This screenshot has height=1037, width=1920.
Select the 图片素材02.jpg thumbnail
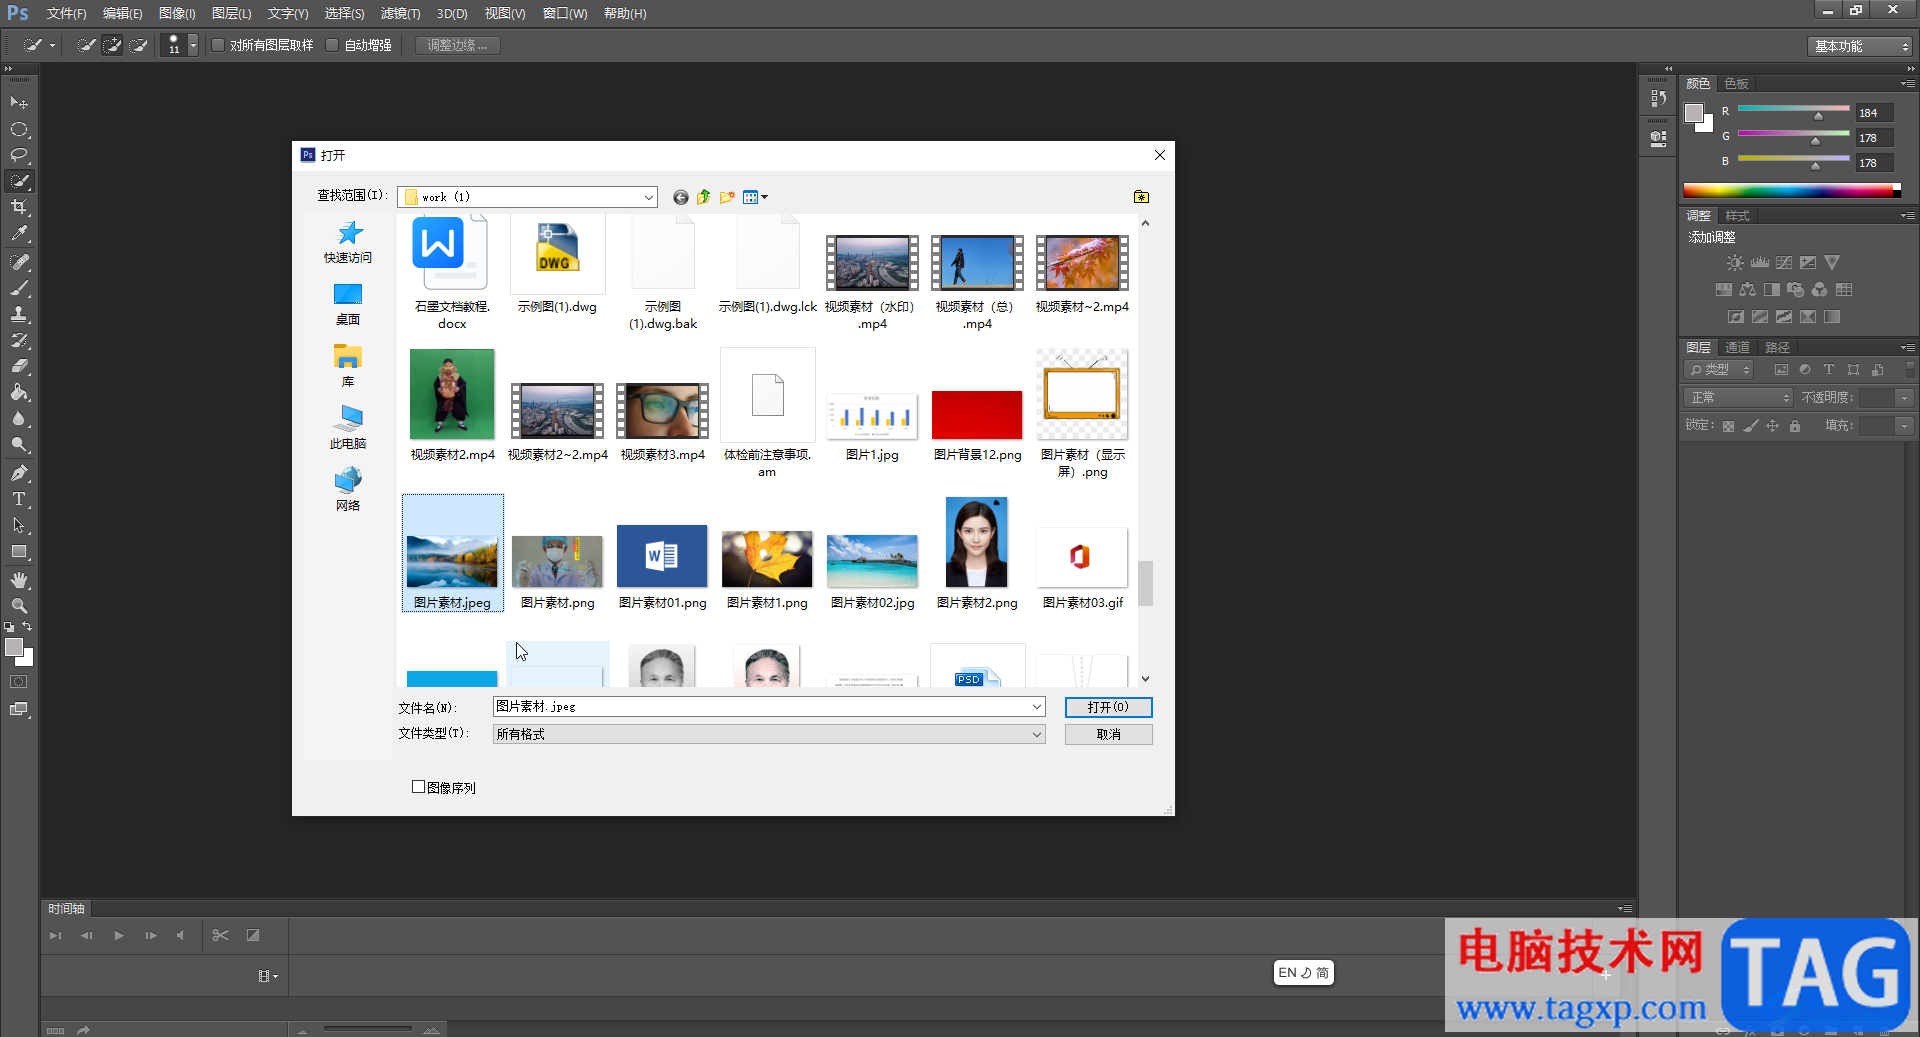(x=872, y=559)
